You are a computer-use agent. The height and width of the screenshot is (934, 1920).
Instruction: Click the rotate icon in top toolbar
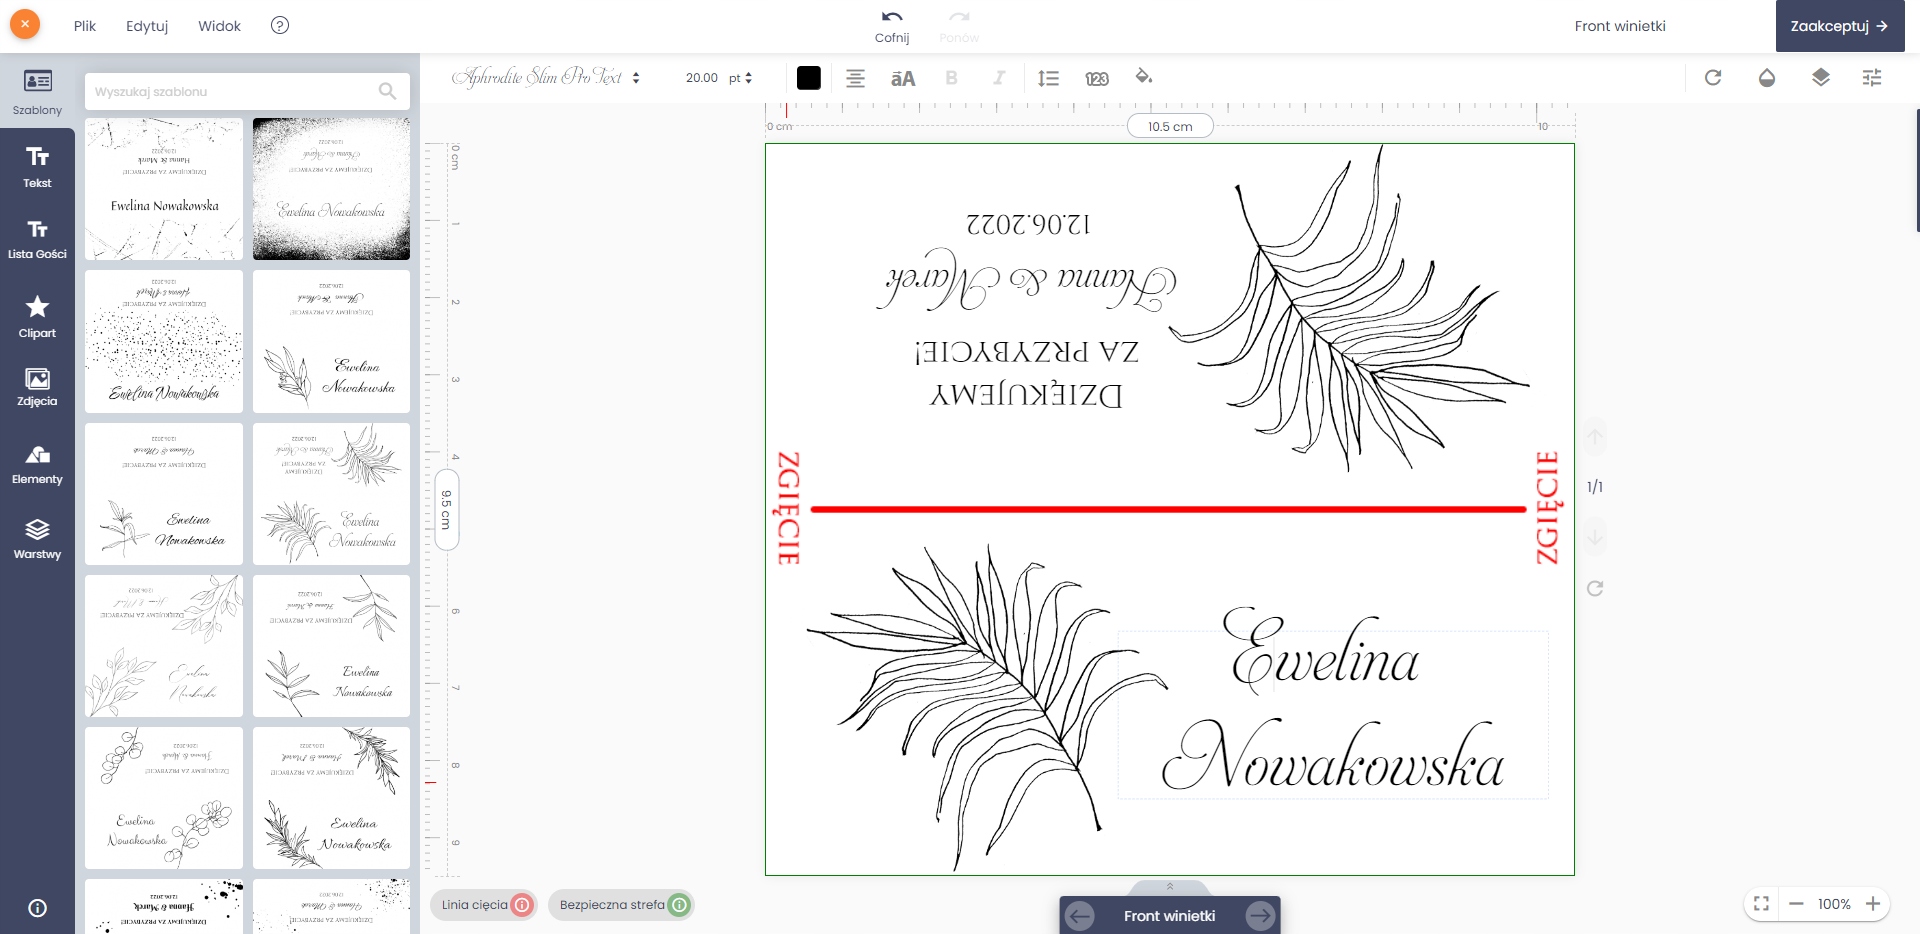(x=1713, y=77)
